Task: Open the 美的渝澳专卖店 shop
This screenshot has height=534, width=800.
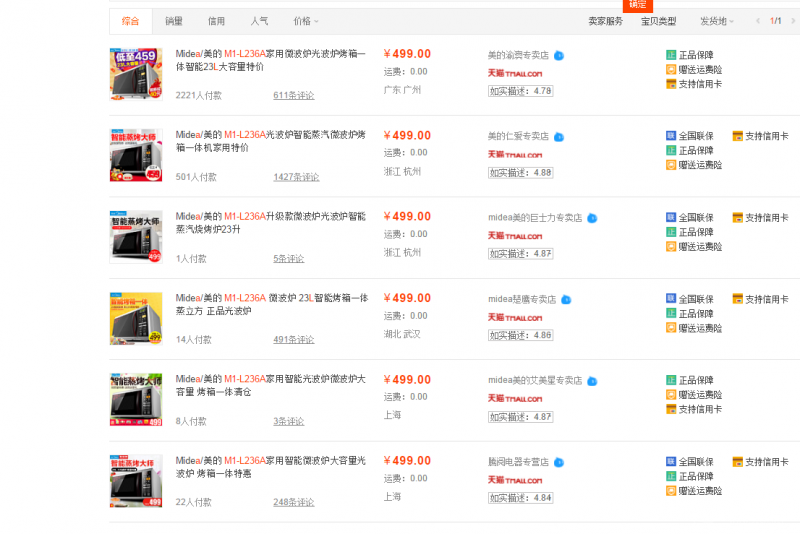Action: [x=518, y=55]
